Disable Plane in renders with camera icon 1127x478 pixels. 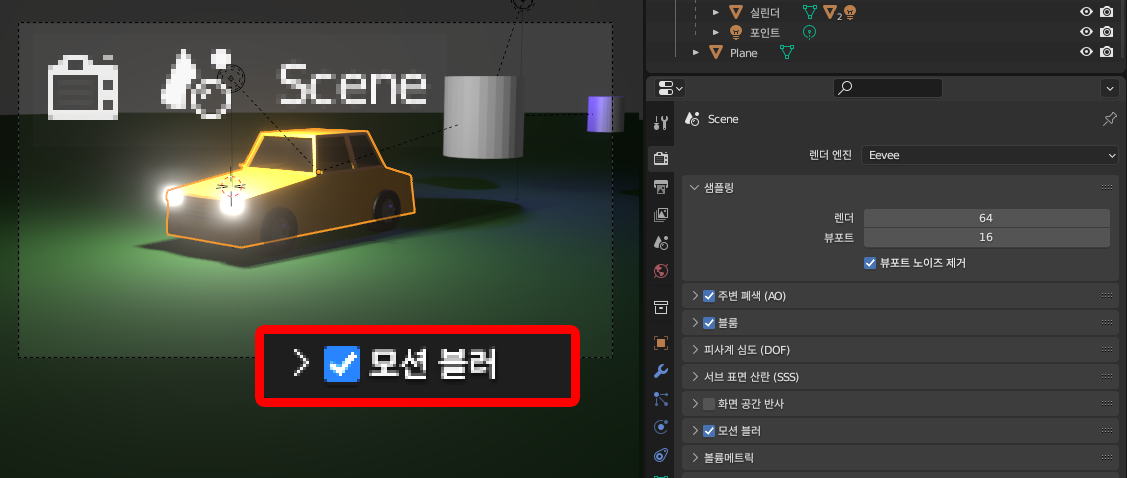[x=1107, y=52]
